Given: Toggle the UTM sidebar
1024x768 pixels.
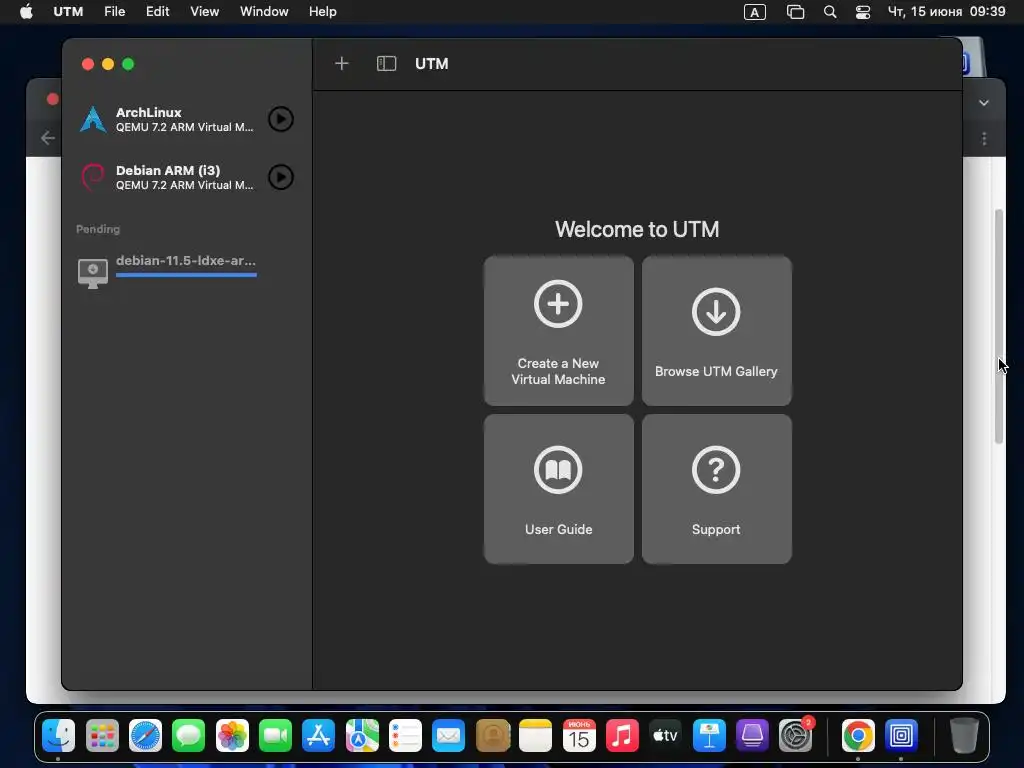Looking at the screenshot, I should click(387, 63).
